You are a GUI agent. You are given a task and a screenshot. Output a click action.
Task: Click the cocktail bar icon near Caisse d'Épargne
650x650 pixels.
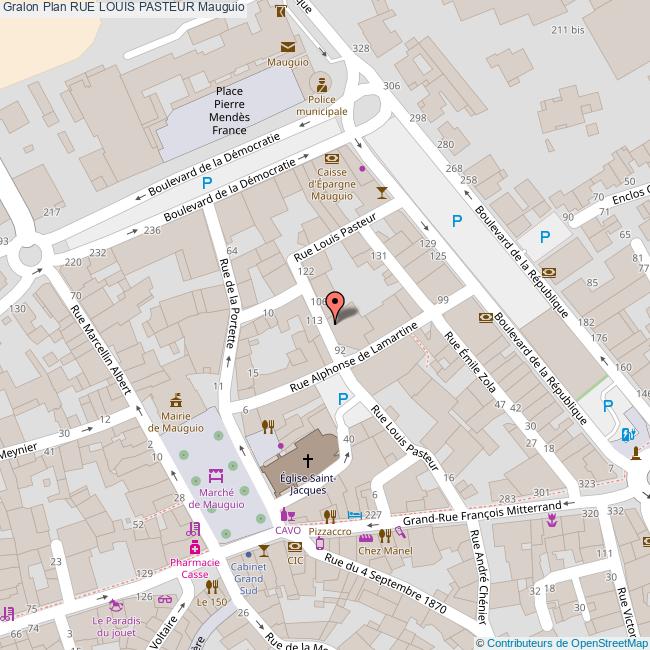tap(380, 189)
